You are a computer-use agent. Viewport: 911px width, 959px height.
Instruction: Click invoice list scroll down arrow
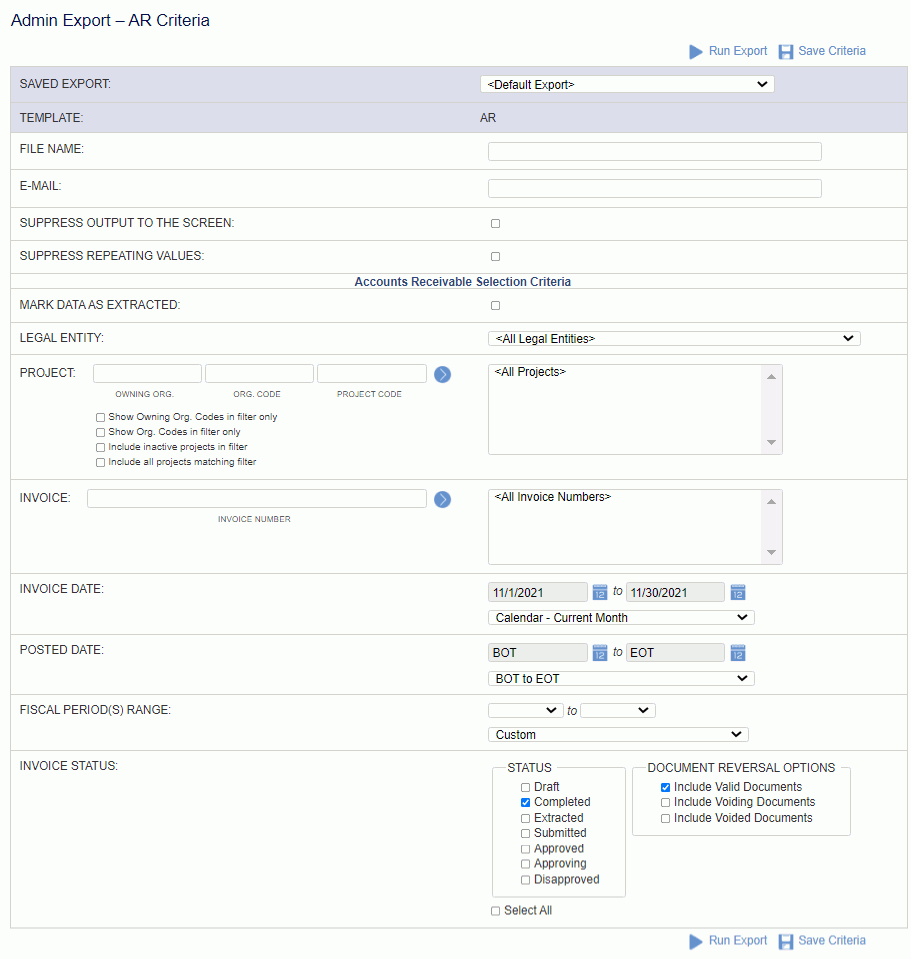coord(772,552)
